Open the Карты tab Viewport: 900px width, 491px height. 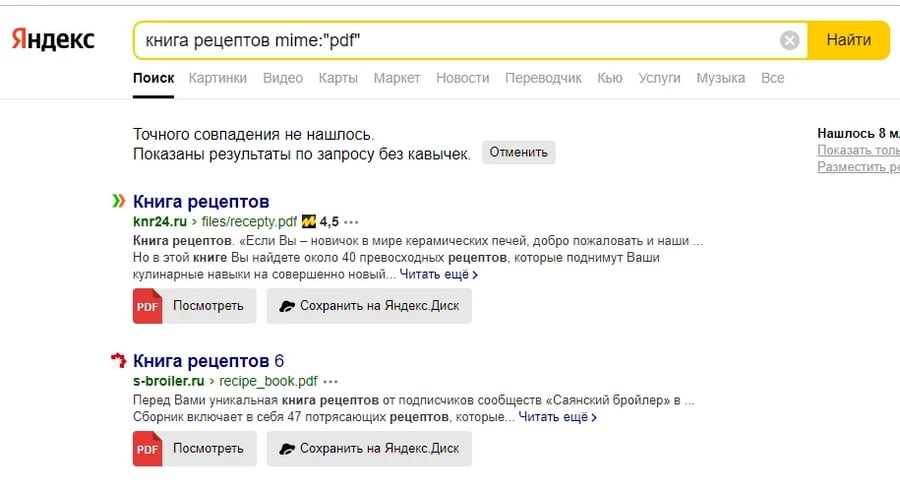point(338,78)
